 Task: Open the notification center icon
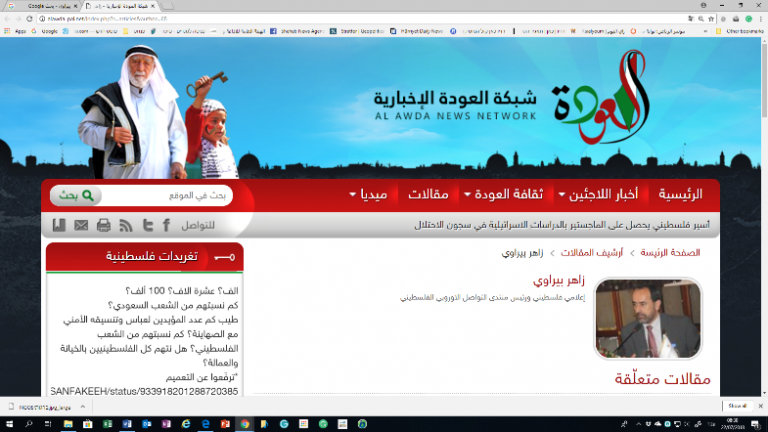pos(756,424)
